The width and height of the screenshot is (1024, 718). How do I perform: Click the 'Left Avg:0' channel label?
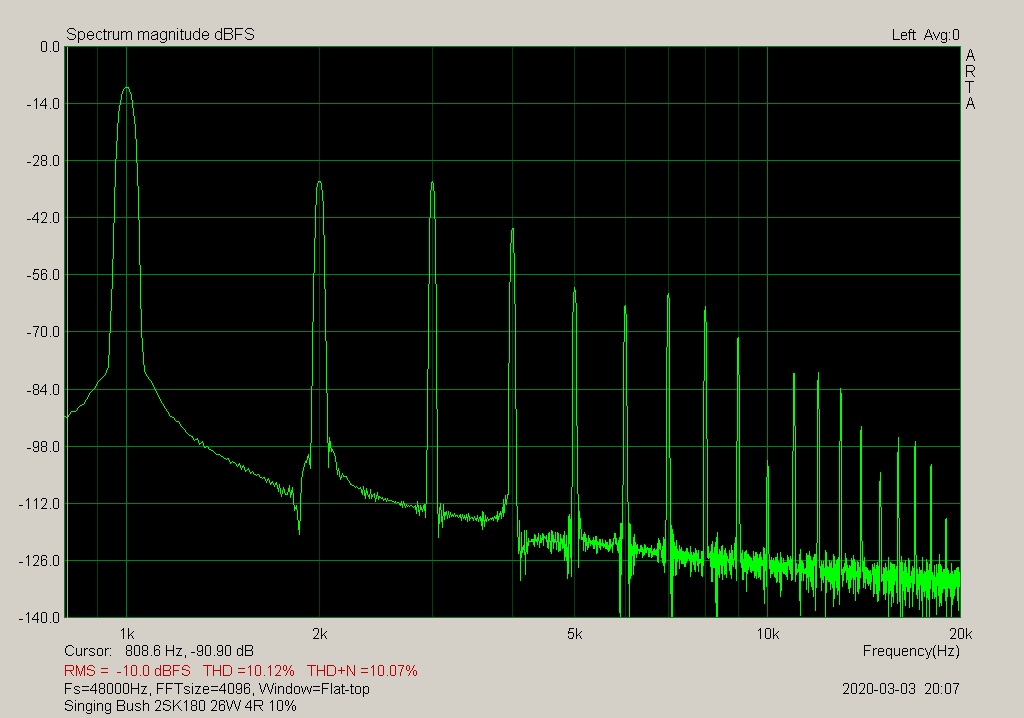pos(925,35)
